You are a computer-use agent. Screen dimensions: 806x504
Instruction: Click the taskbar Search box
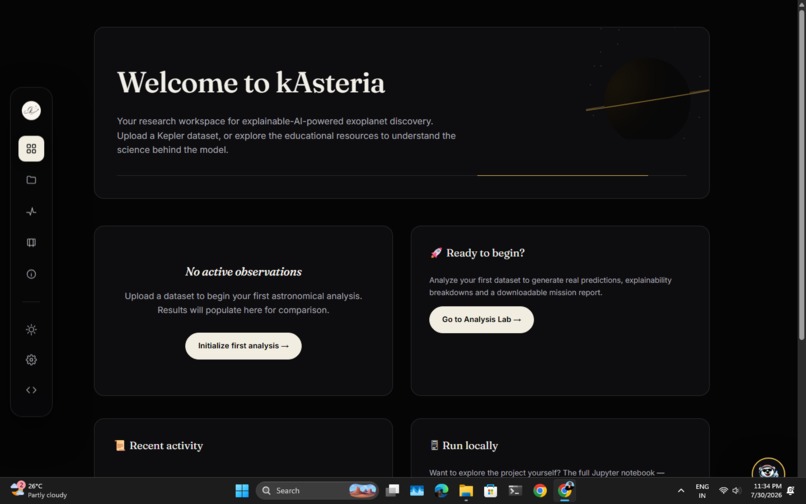(x=317, y=491)
